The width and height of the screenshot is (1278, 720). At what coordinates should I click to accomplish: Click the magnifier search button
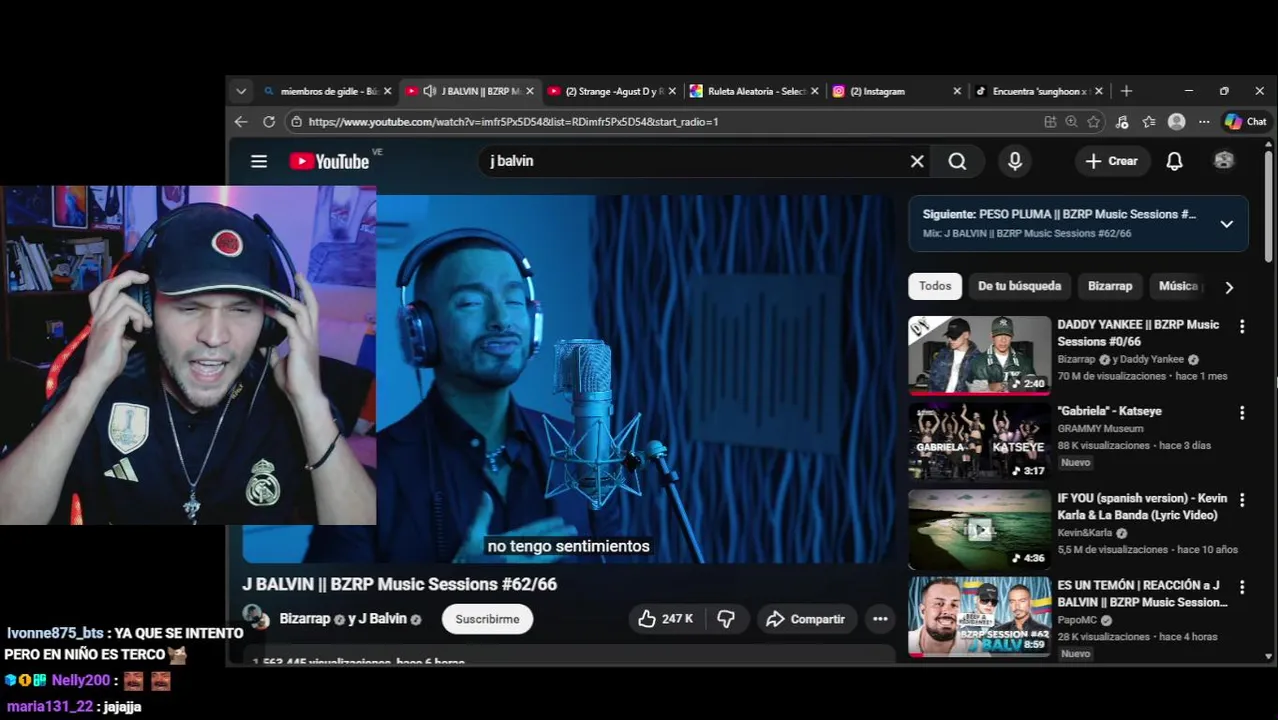[x=957, y=161]
